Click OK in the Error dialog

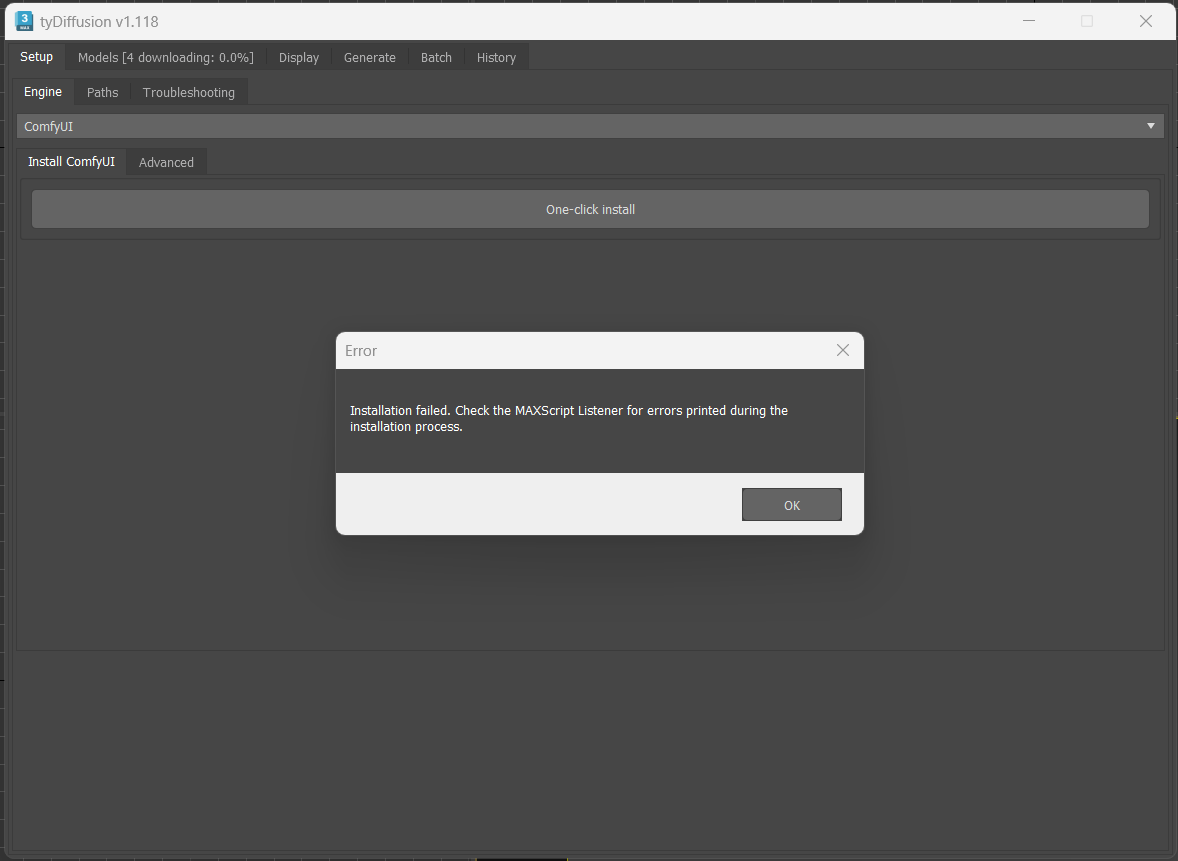click(x=791, y=505)
